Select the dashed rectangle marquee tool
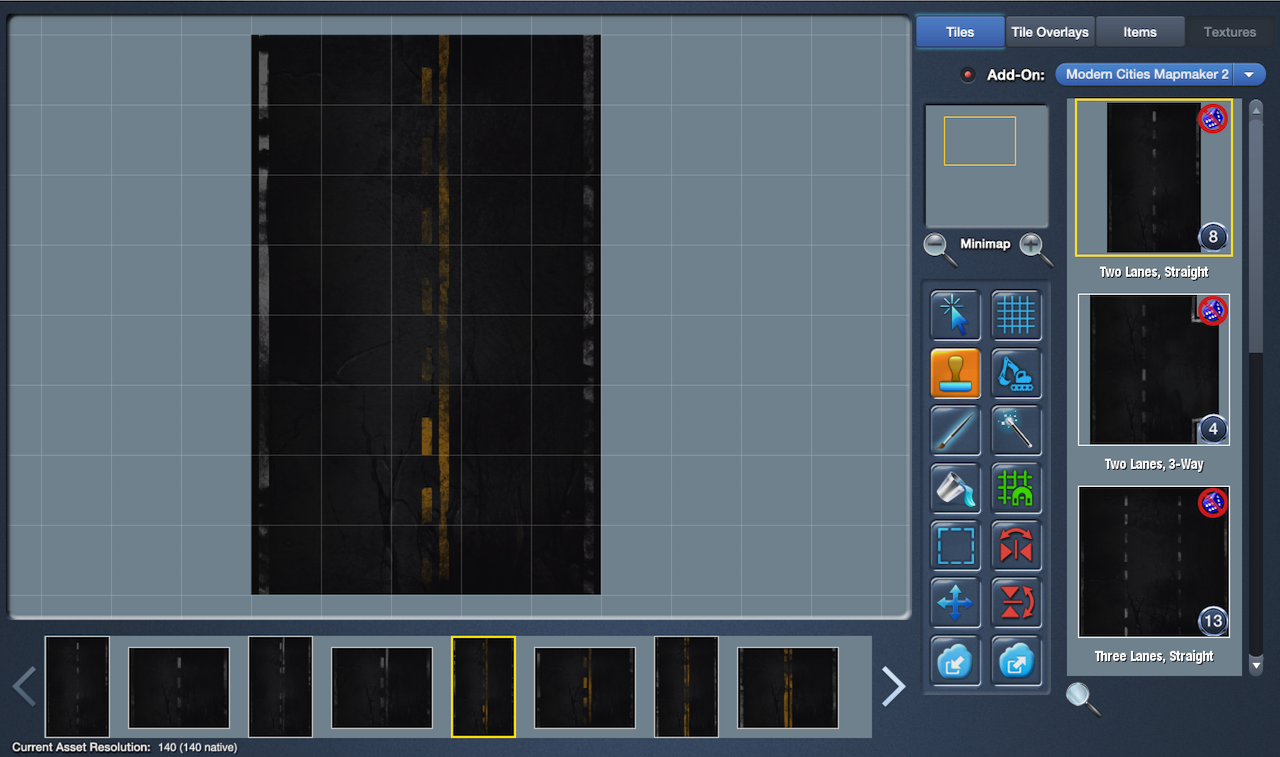The image size is (1280, 757). click(955, 546)
